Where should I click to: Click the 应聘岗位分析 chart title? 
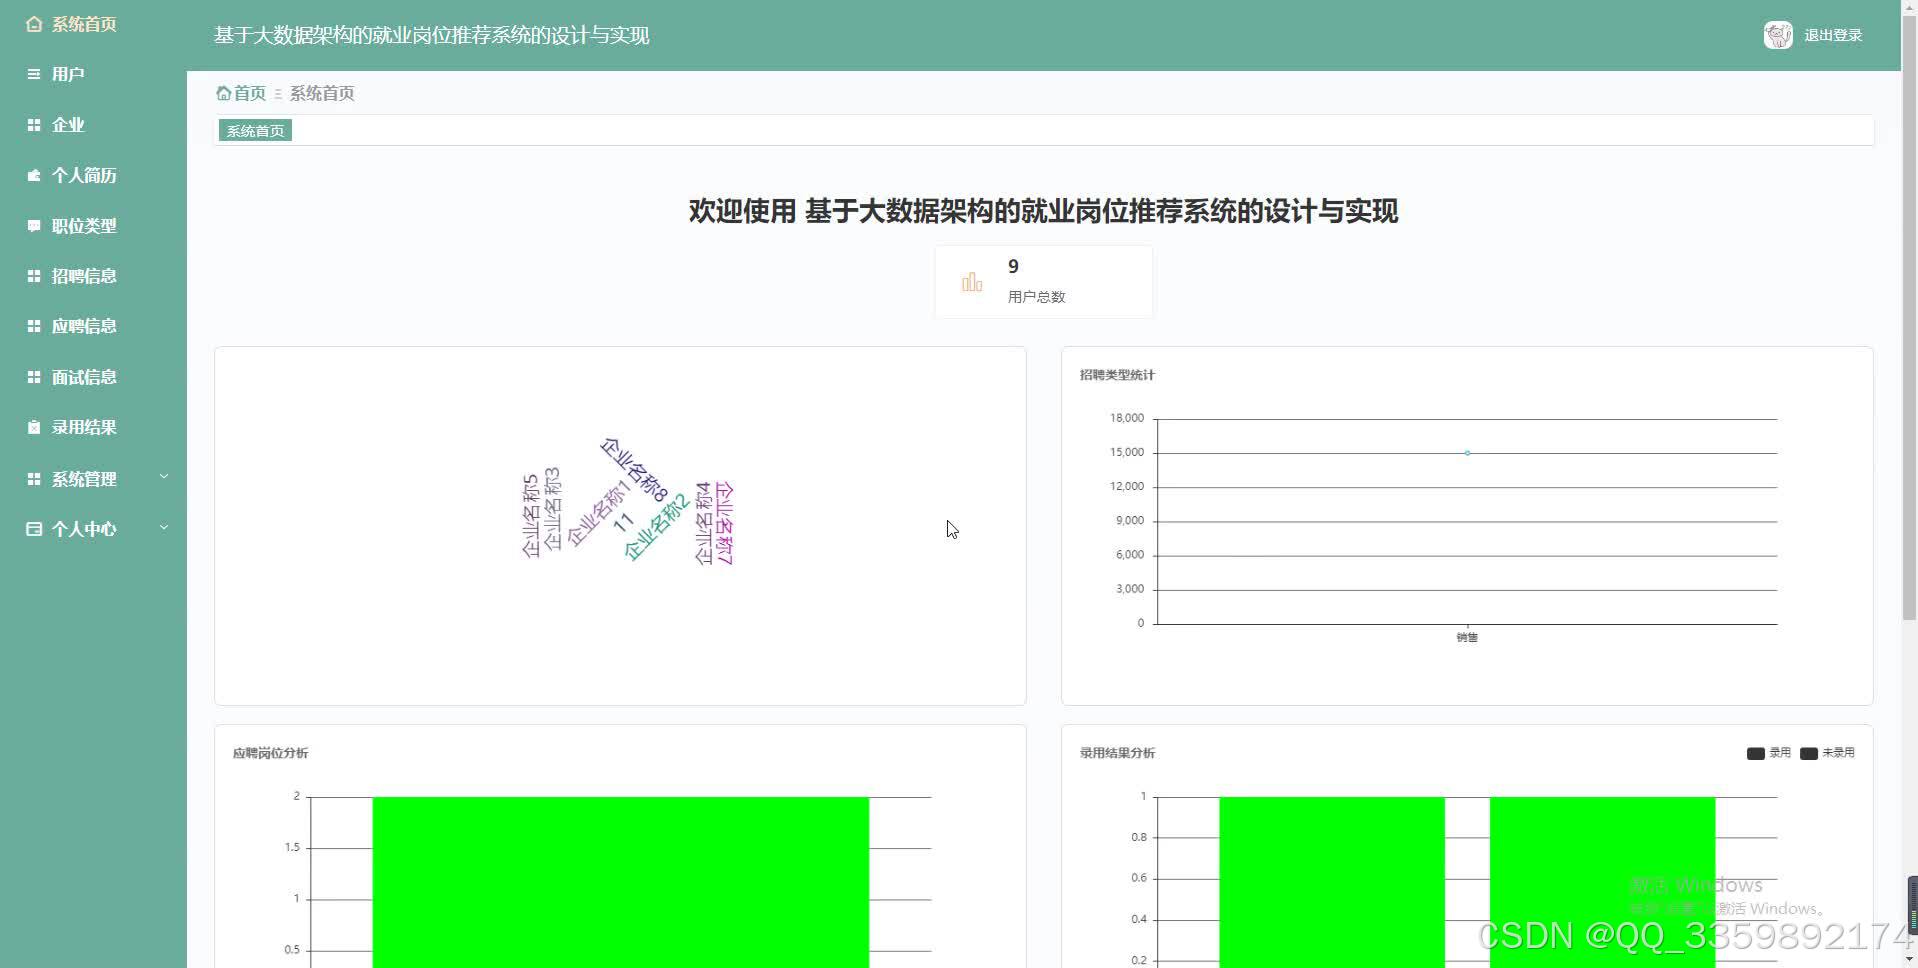pos(270,753)
